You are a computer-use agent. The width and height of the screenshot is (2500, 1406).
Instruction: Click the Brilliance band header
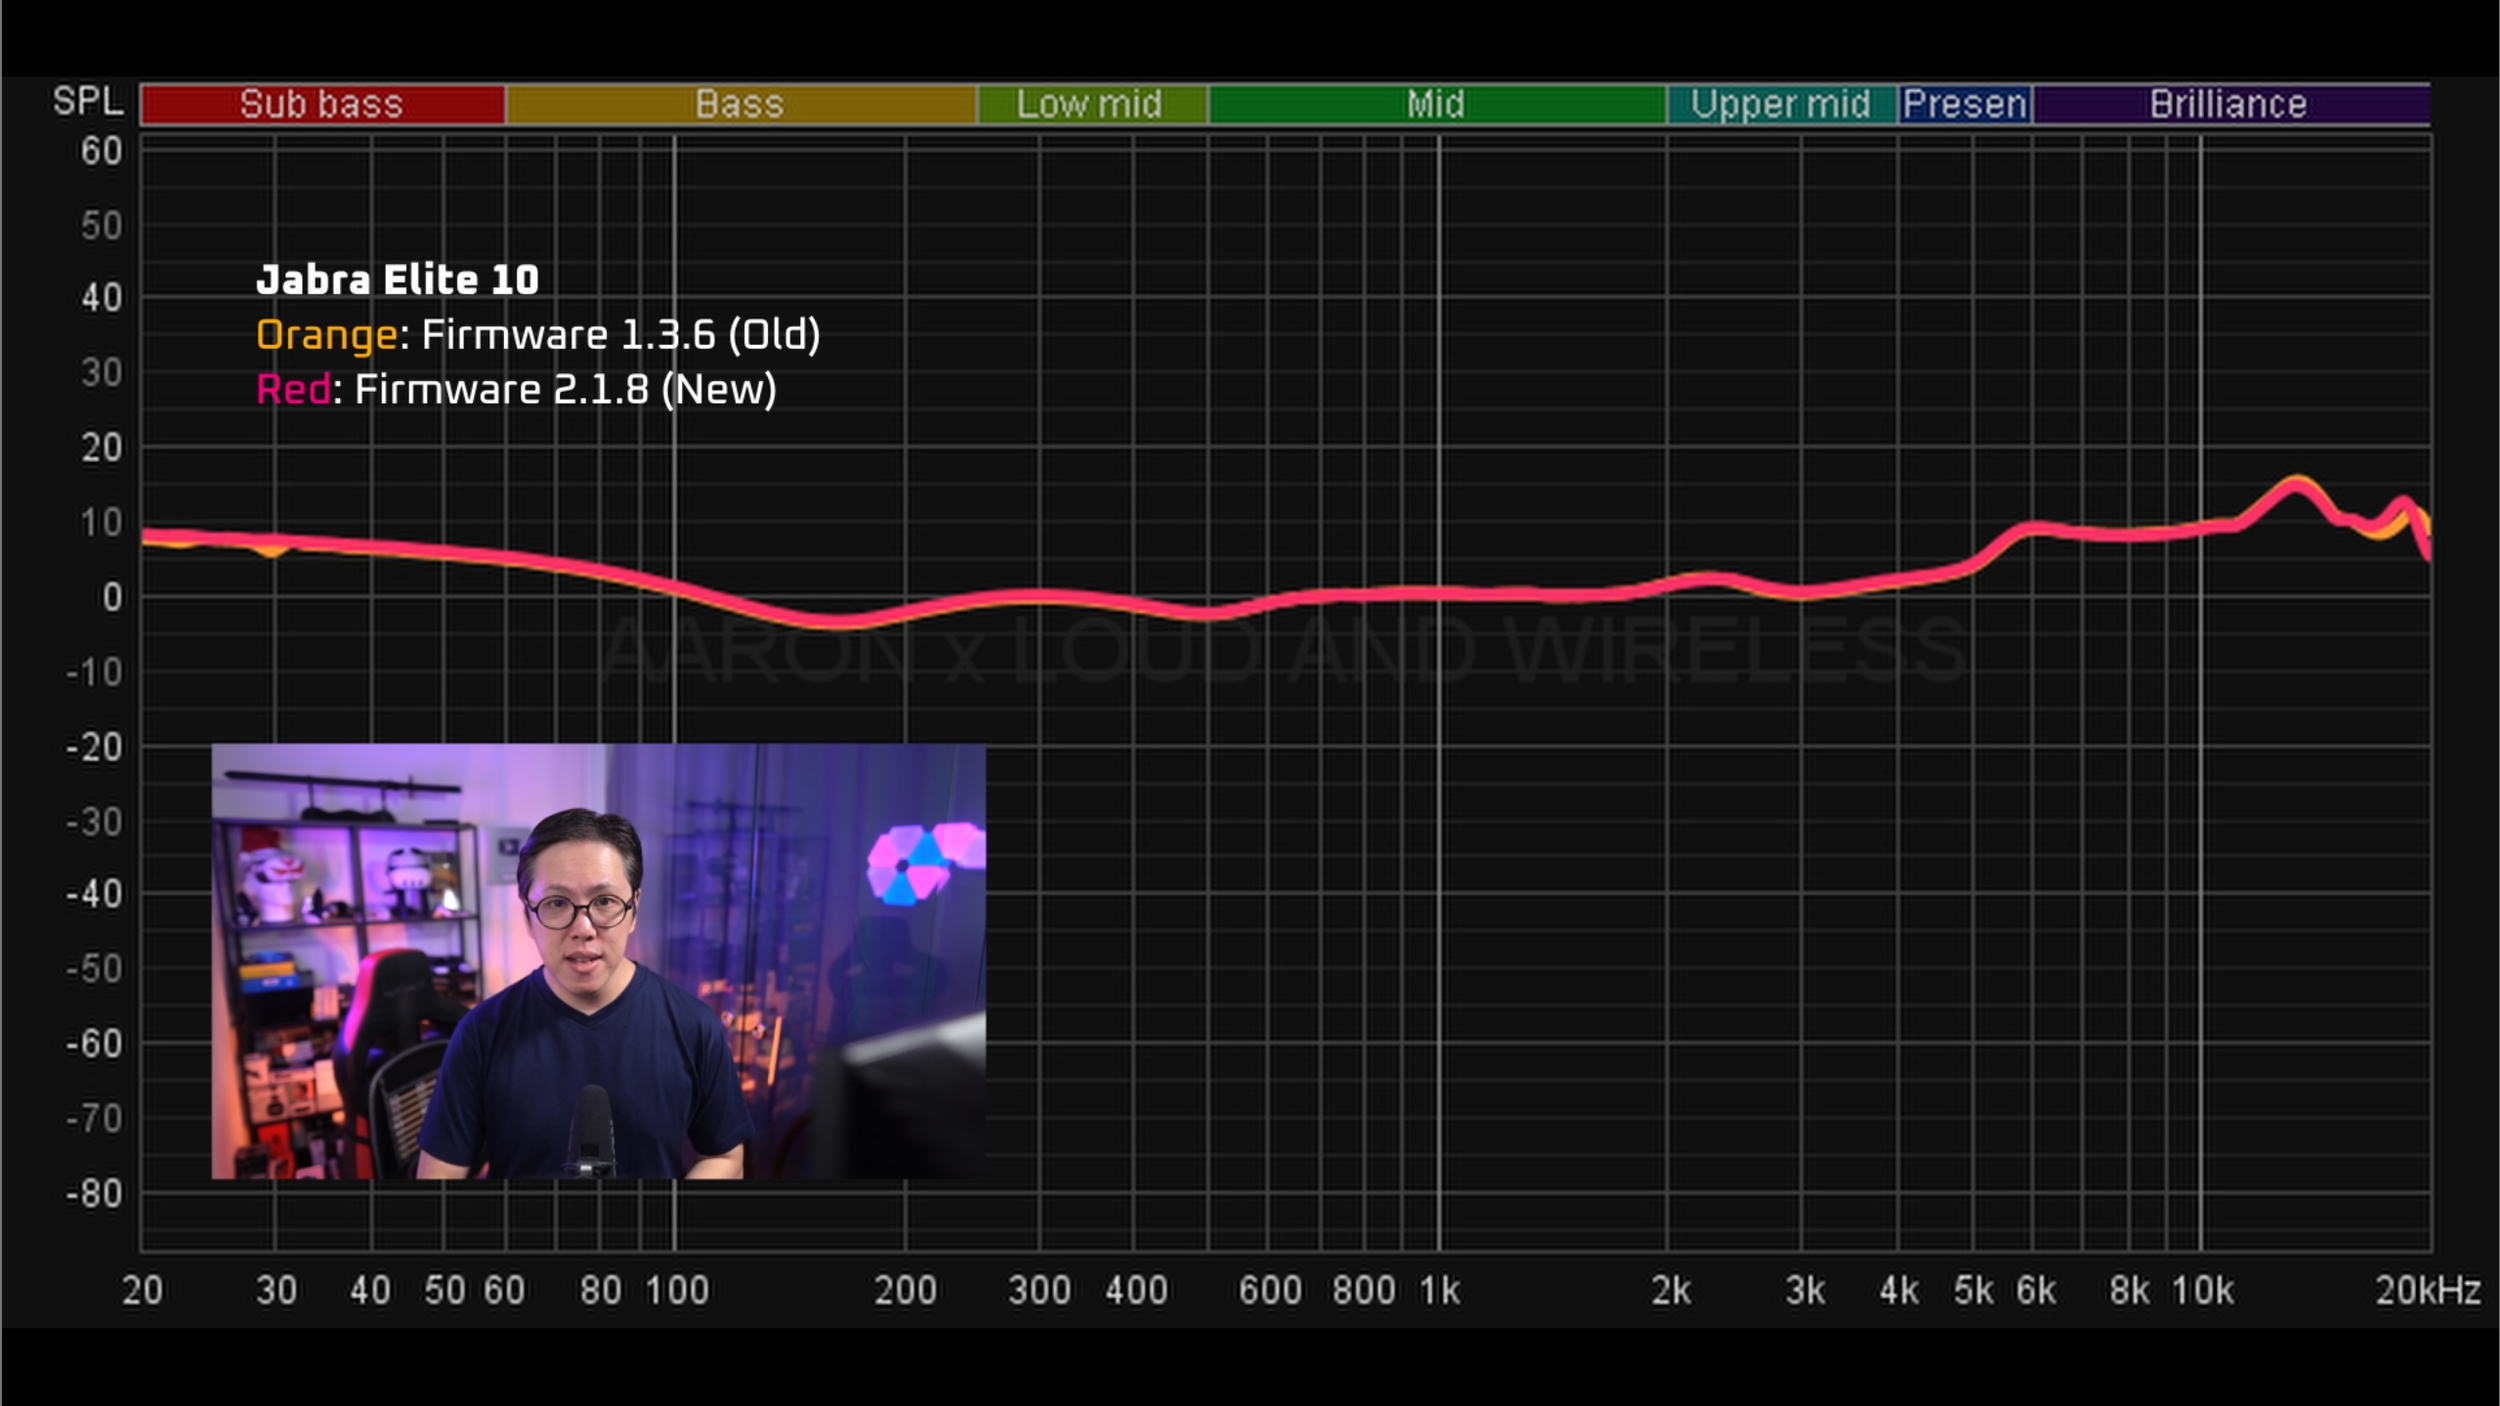click(x=2229, y=104)
